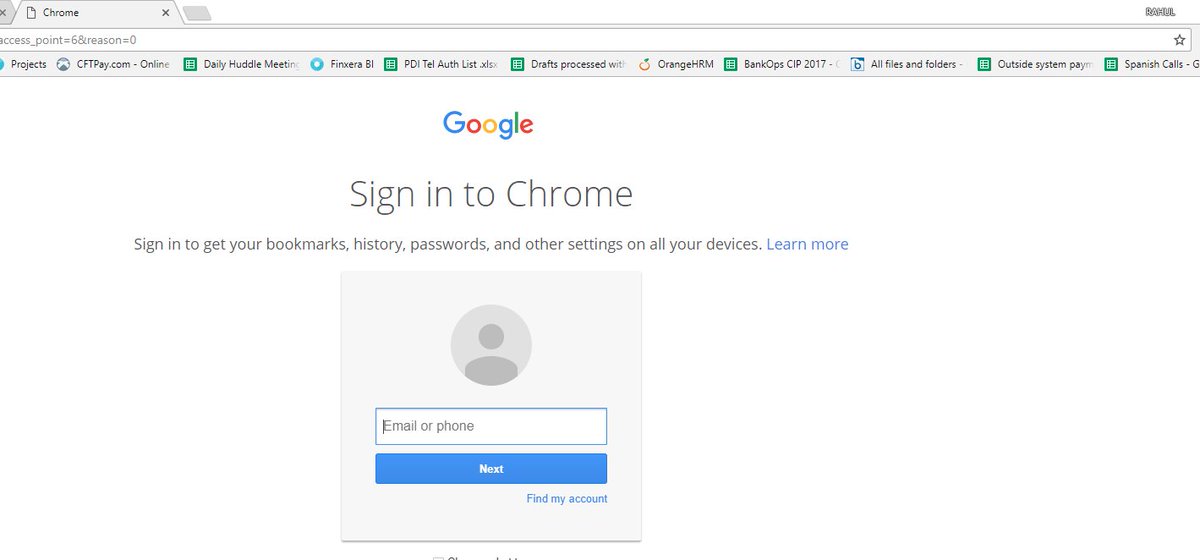Screen dimensions: 1200x560
Task: Open the RAHUL profile button
Action: coord(1159,11)
